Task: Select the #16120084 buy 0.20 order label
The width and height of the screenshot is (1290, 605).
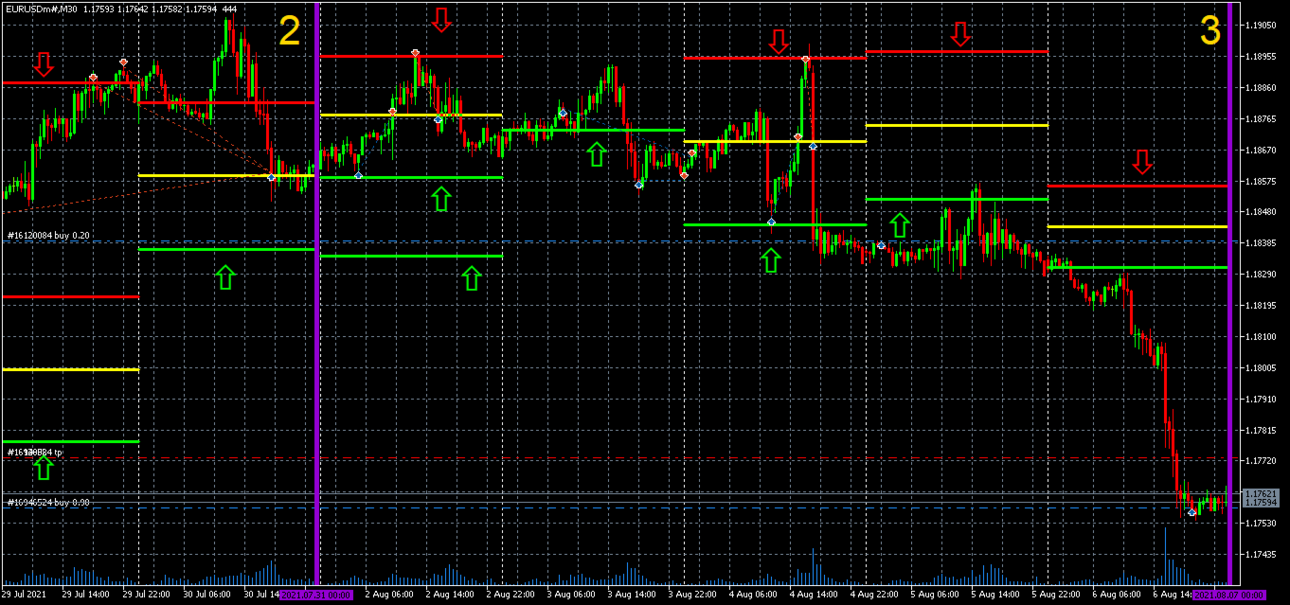Action: (x=48, y=236)
